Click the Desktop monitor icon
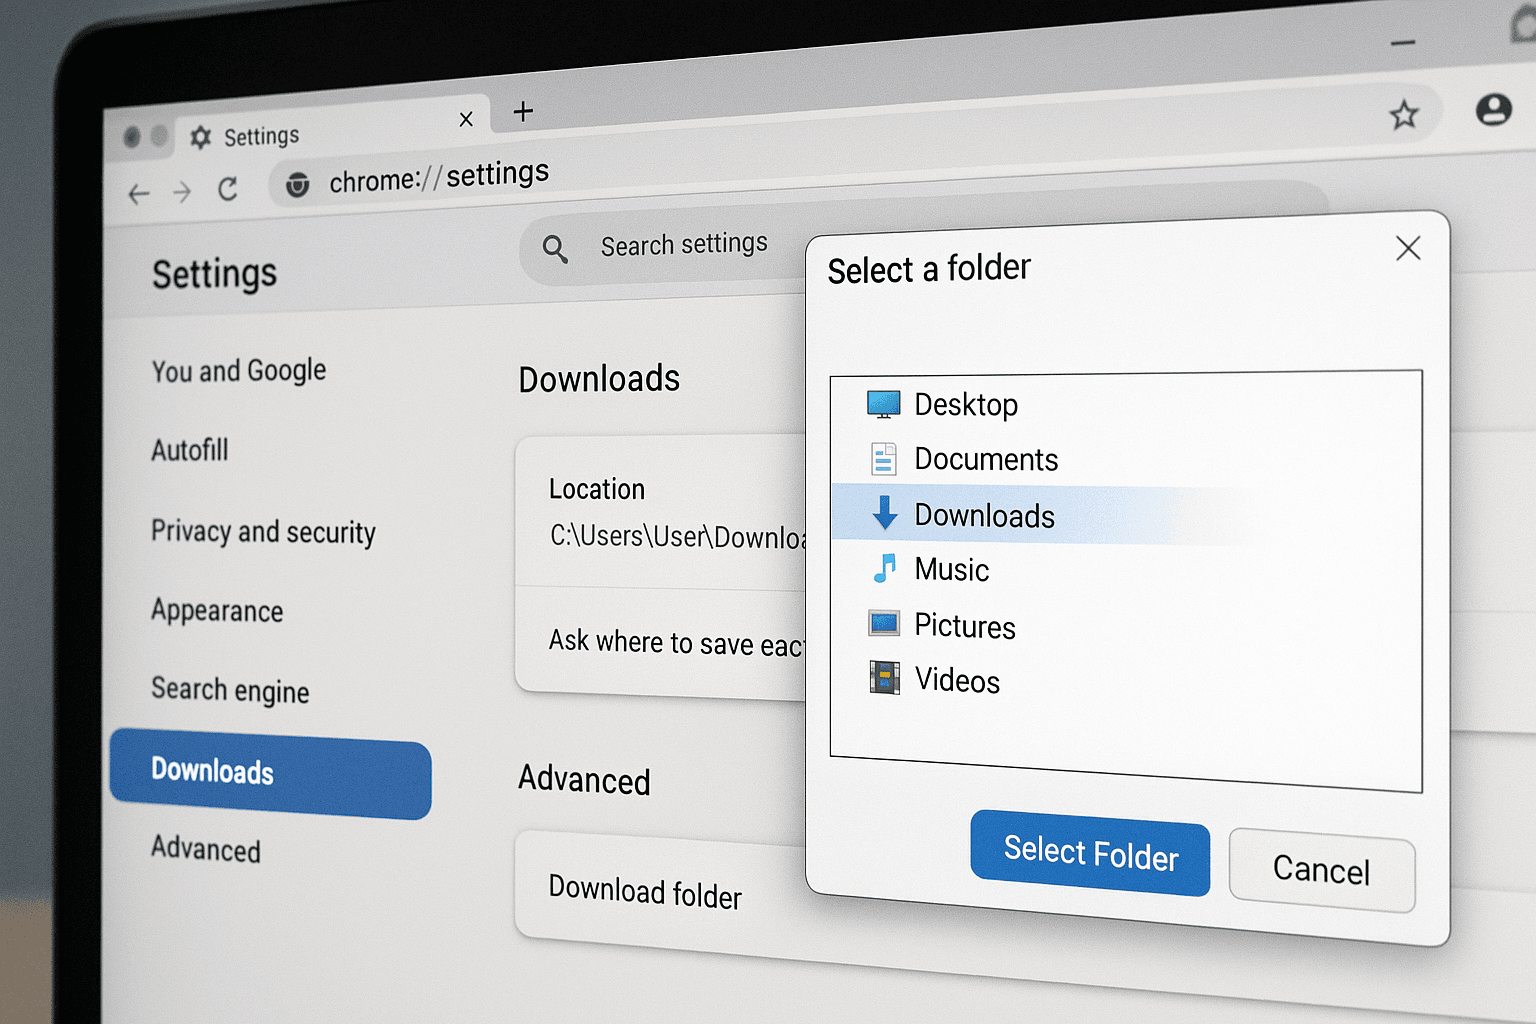The height and width of the screenshot is (1024, 1536). (883, 404)
